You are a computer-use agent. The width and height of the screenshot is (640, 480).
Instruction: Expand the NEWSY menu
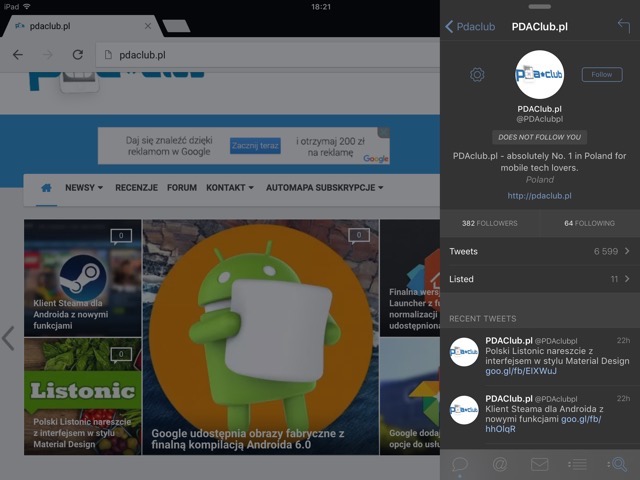[84, 188]
